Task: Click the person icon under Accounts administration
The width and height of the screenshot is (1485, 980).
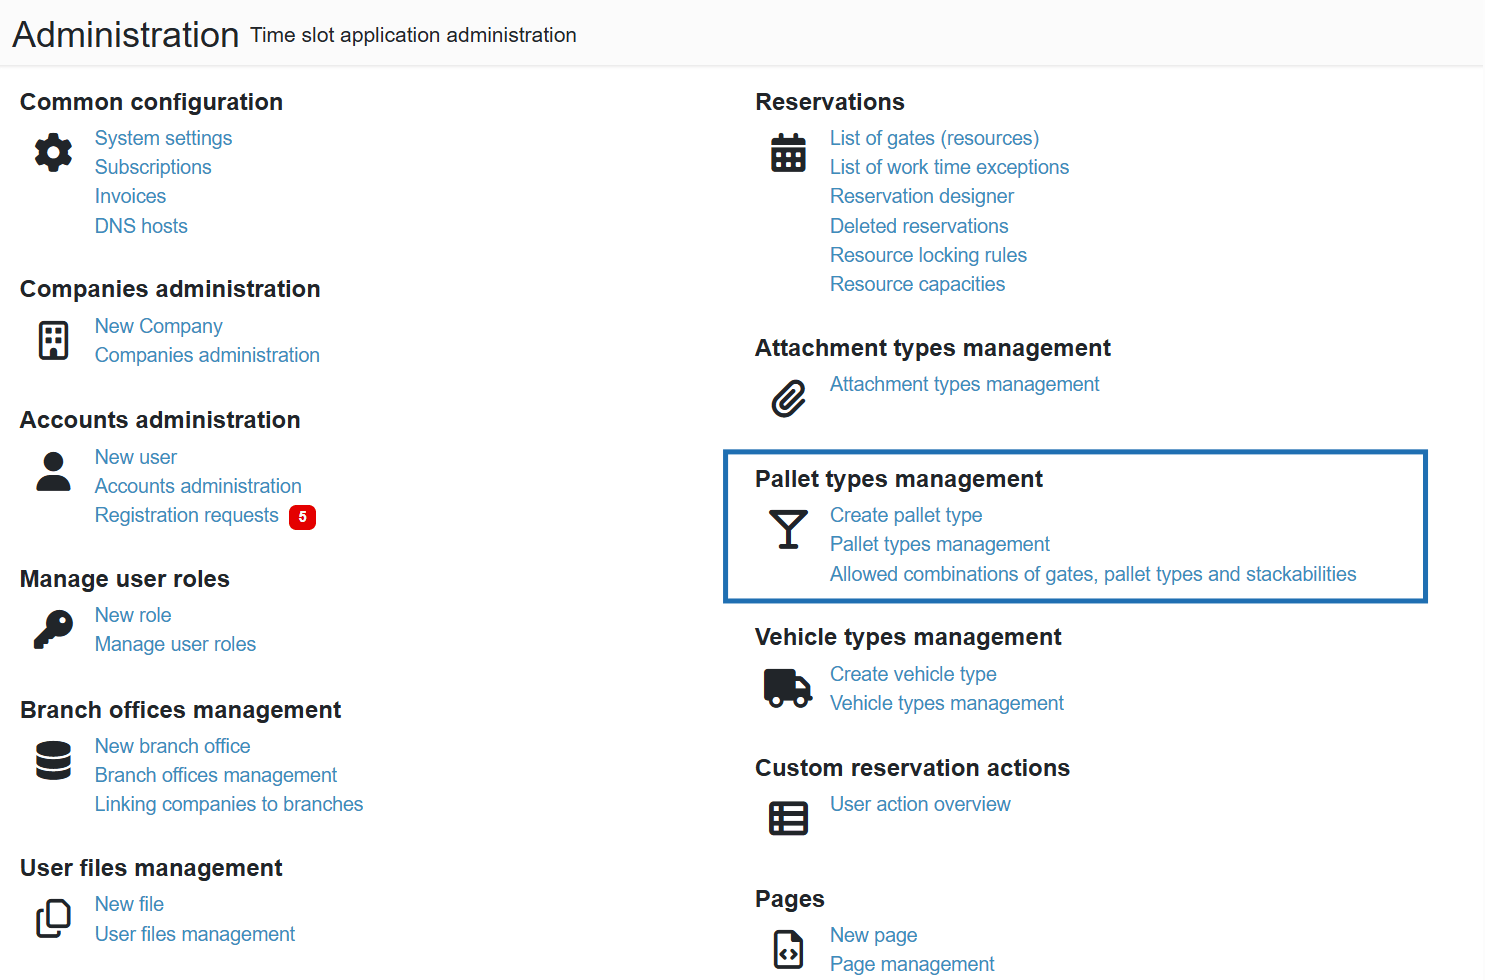Action: pyautogui.click(x=53, y=471)
